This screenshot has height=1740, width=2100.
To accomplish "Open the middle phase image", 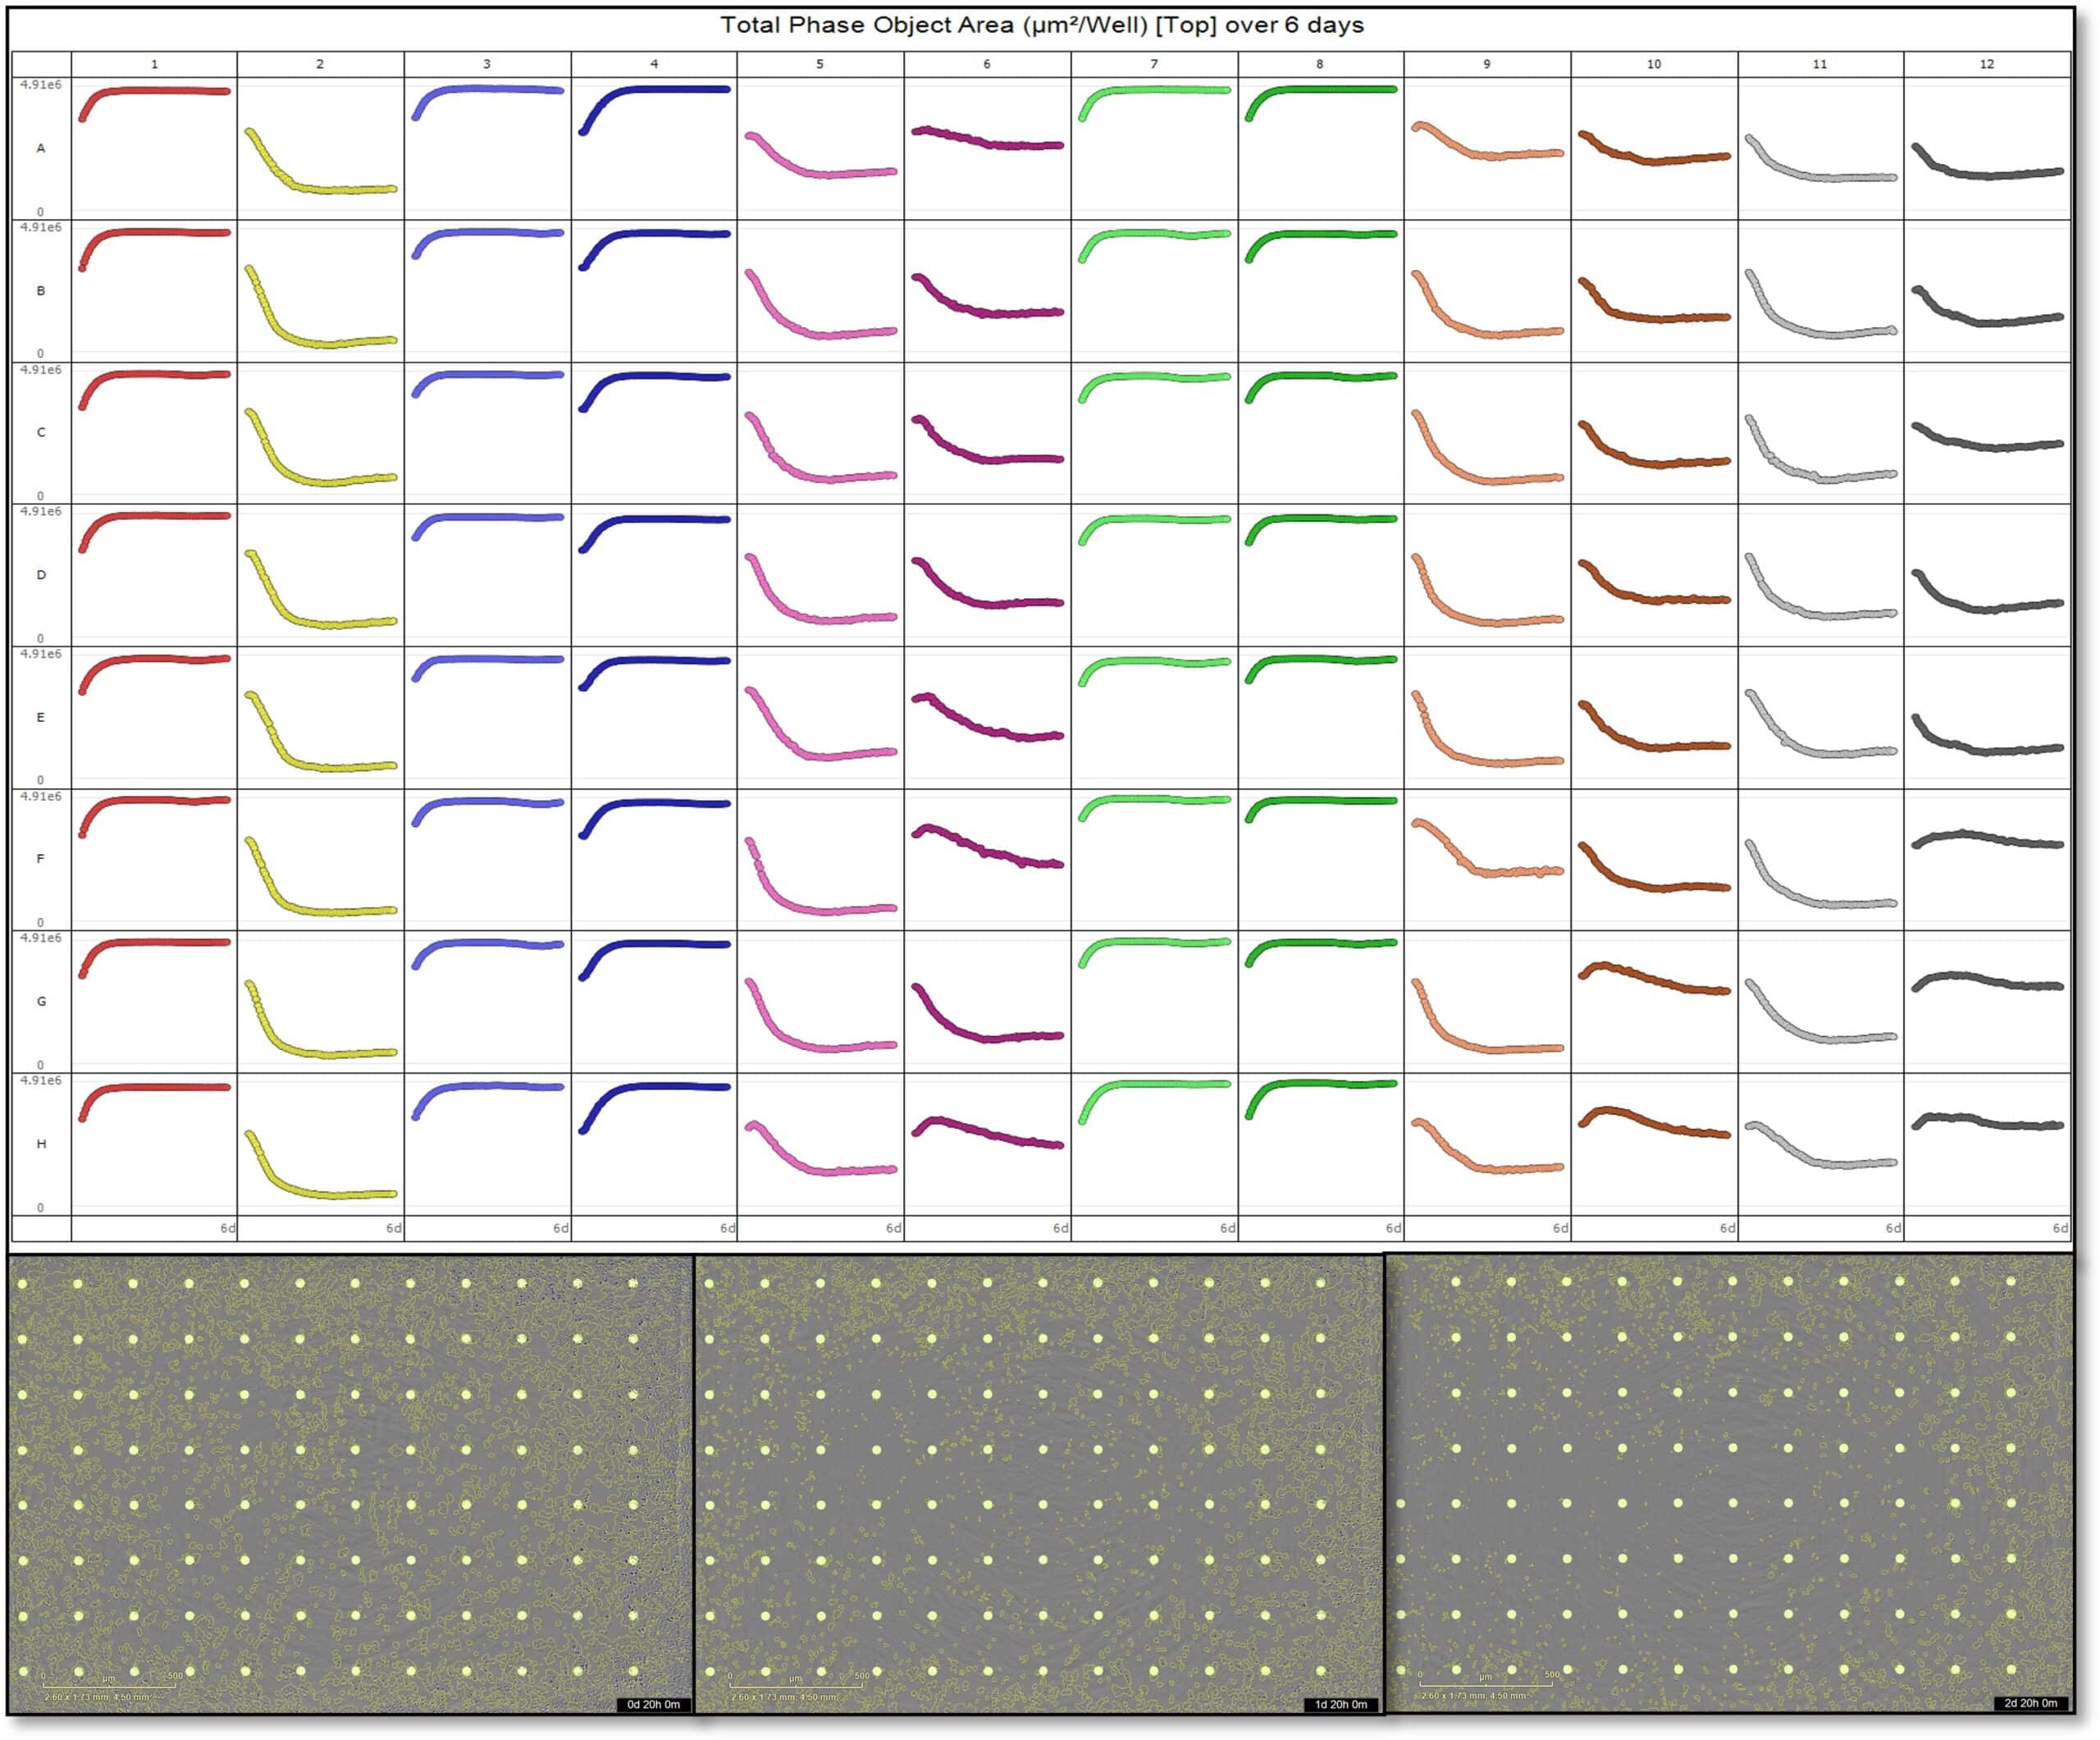I will click(x=1038, y=1485).
